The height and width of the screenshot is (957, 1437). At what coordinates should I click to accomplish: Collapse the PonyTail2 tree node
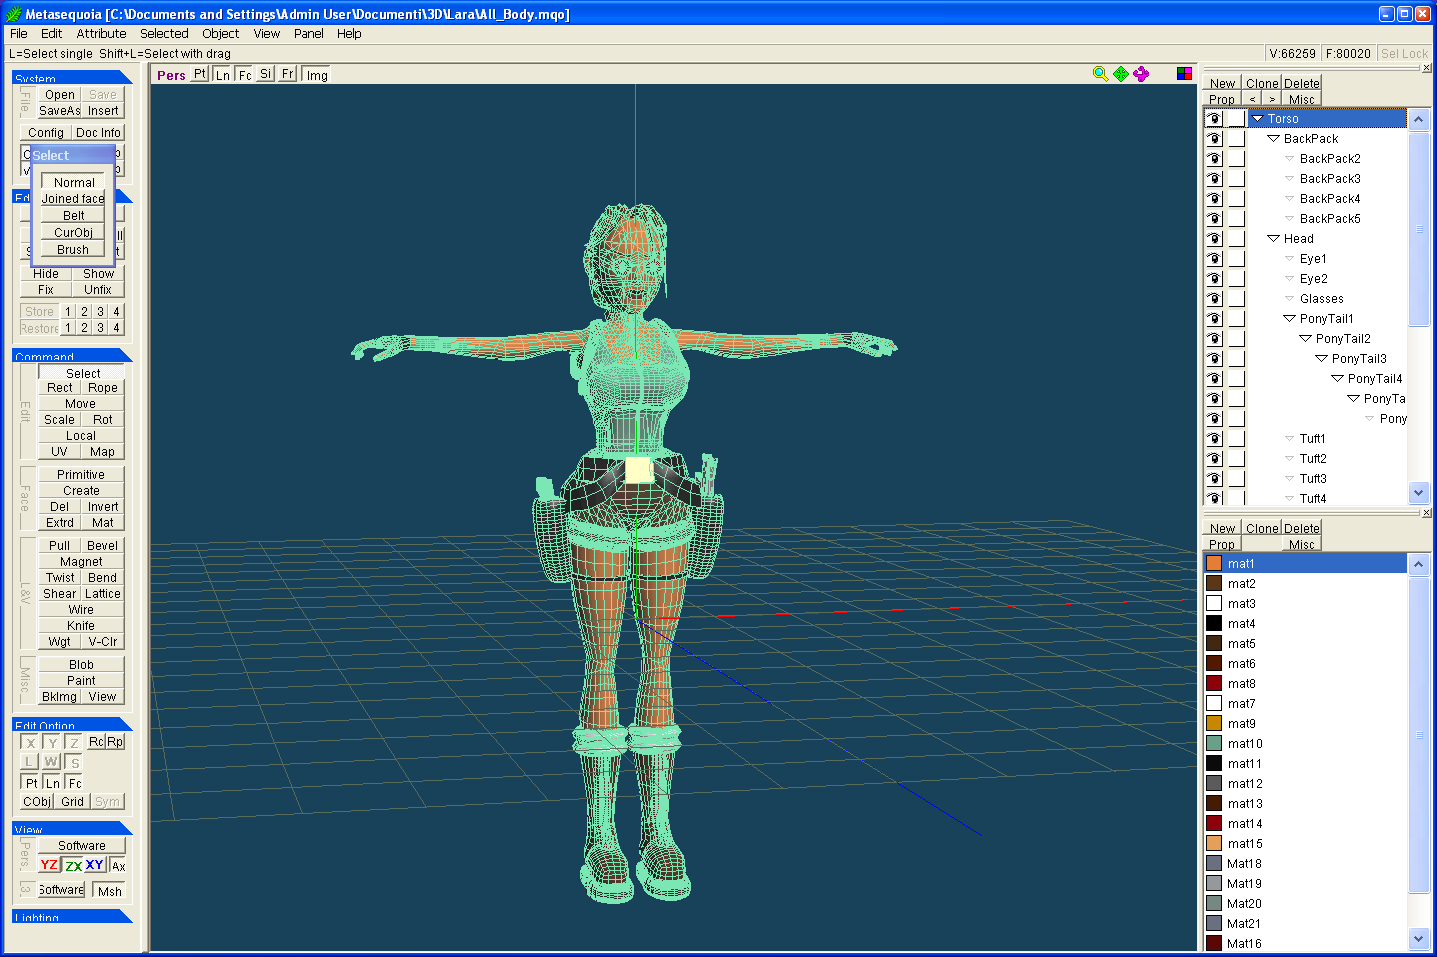(1305, 338)
